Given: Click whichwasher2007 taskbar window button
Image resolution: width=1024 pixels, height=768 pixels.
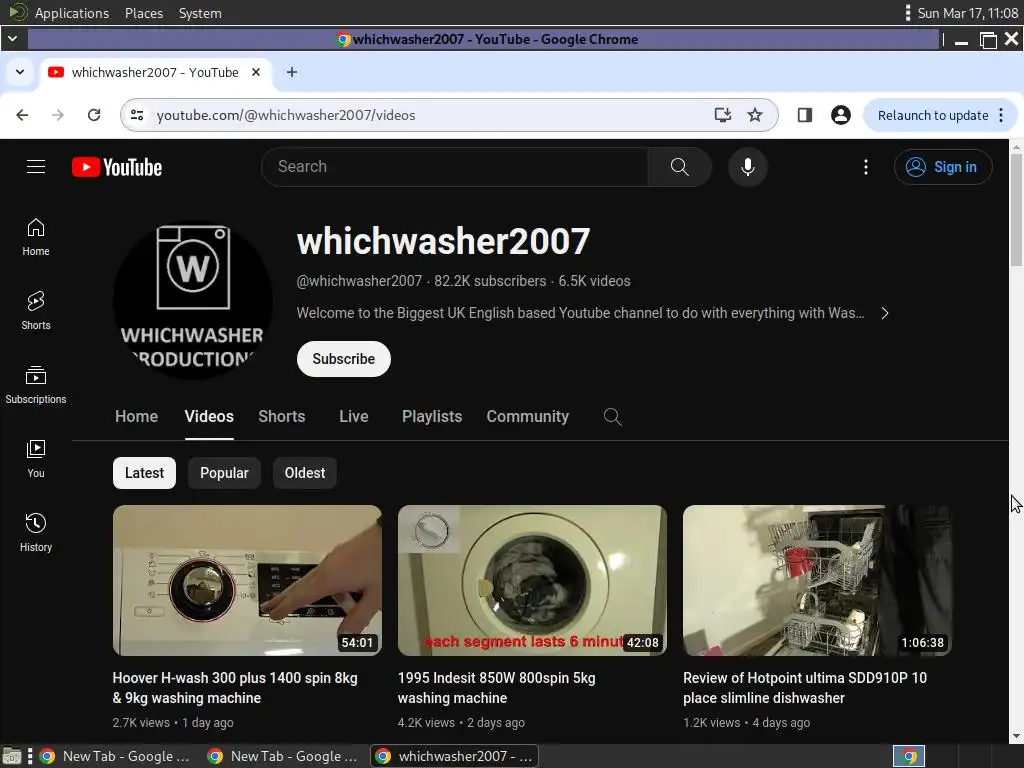Looking at the screenshot, I should [455, 756].
